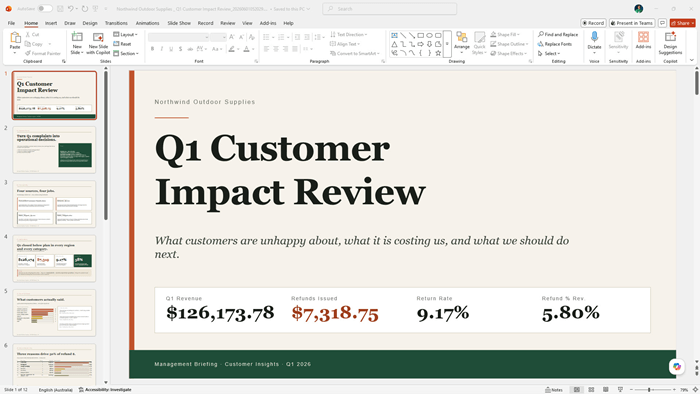Select the Isosceles Triangle shape
This screenshot has width=700, height=394.
pos(395,44)
